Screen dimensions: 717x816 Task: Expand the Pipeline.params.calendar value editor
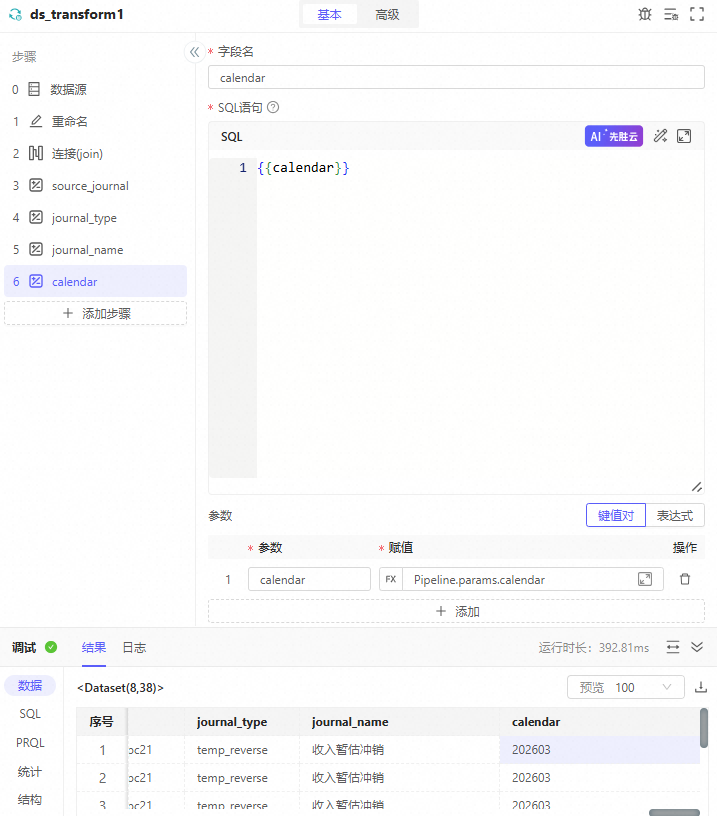[x=645, y=579]
